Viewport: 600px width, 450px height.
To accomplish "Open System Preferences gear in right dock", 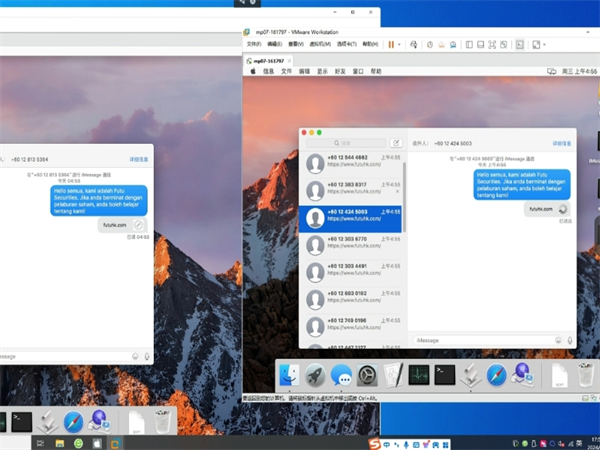I will tap(367, 376).
